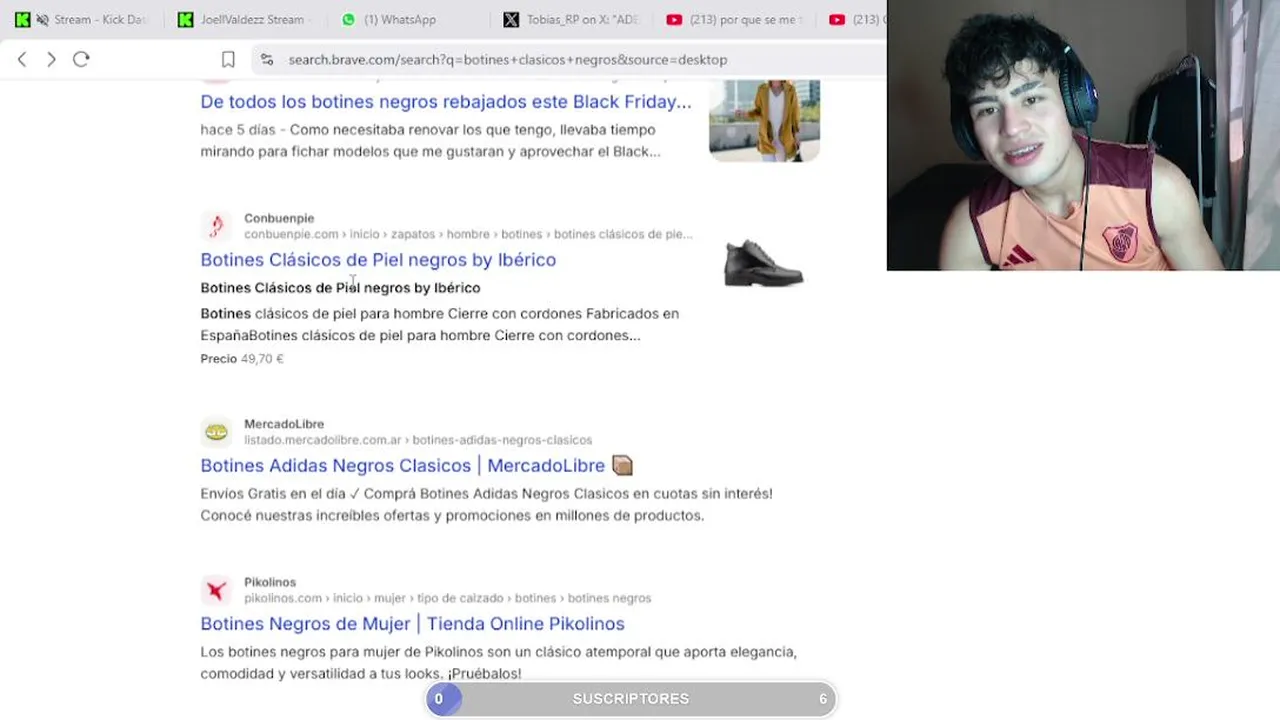The height and width of the screenshot is (720, 1280).
Task: Click the 'MercadoLibre' site name label
Action: coord(284,424)
